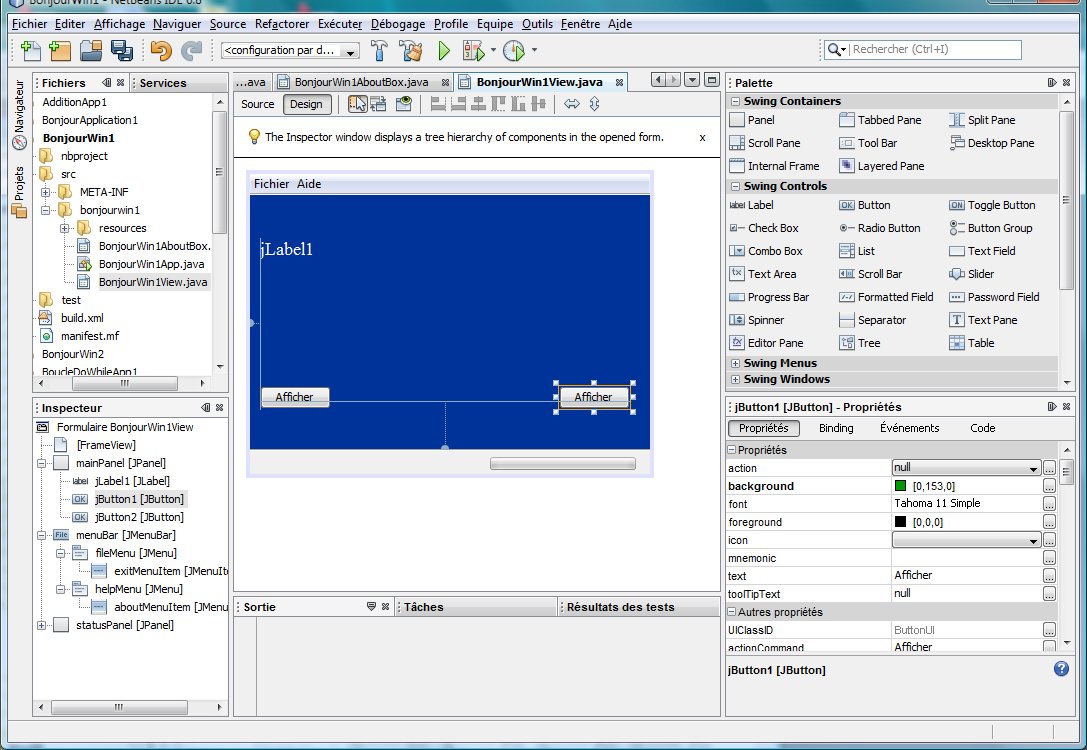
Task: Select the left Afficher button on the form
Action: (x=295, y=396)
